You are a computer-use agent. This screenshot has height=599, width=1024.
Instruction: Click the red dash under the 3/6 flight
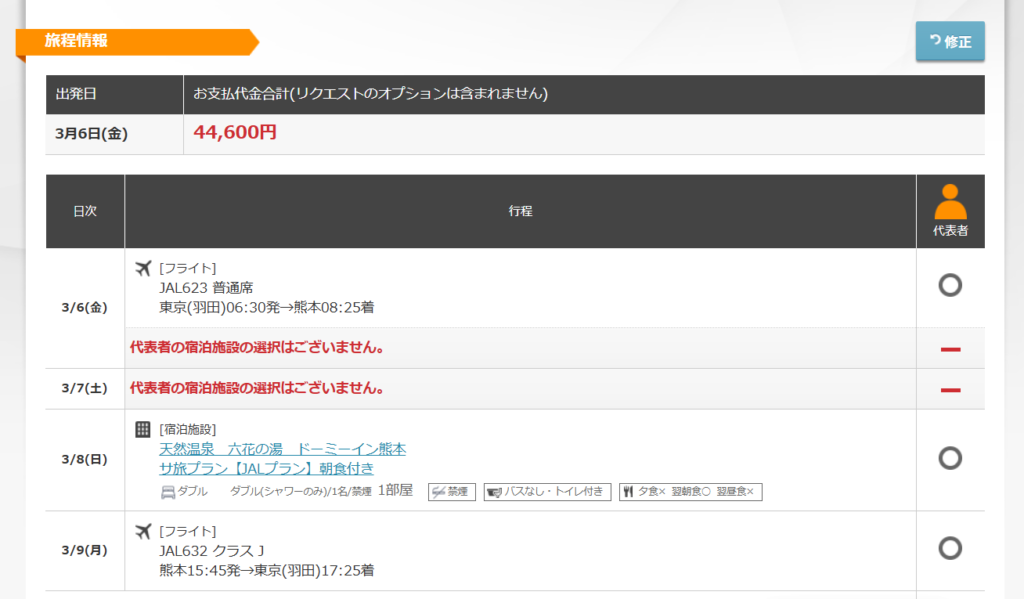tap(950, 348)
